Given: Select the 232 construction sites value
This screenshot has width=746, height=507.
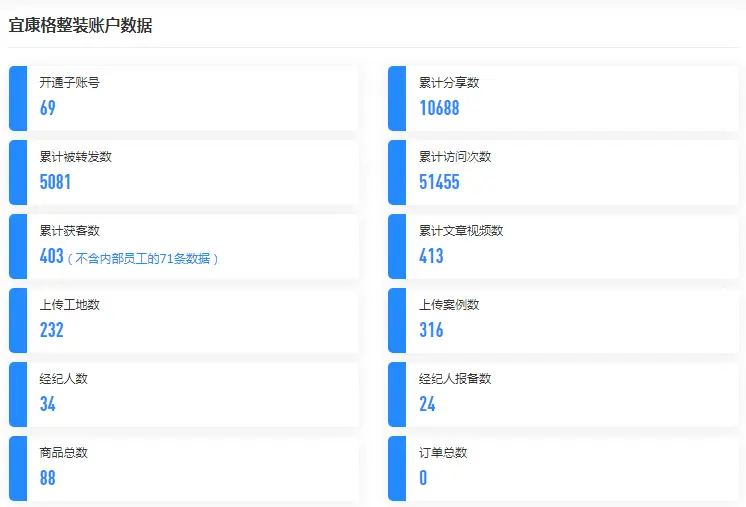Looking at the screenshot, I should 51,330.
